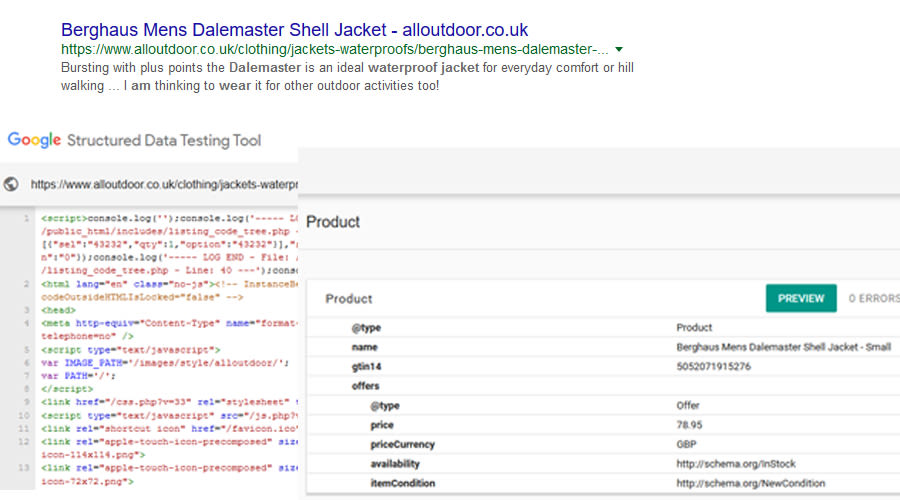Click the tested URL field
900x500 pixels.
(164, 184)
